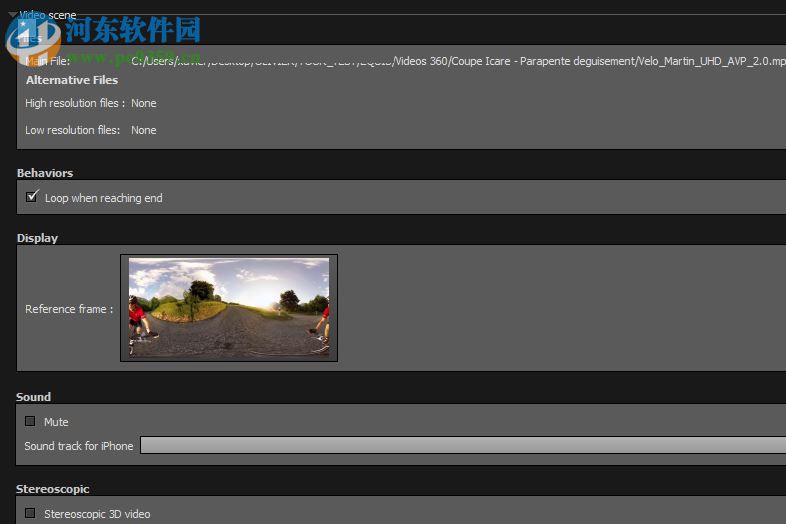This screenshot has width=786, height=524.
Task: Click the Reference frame label
Action: pos(69,309)
